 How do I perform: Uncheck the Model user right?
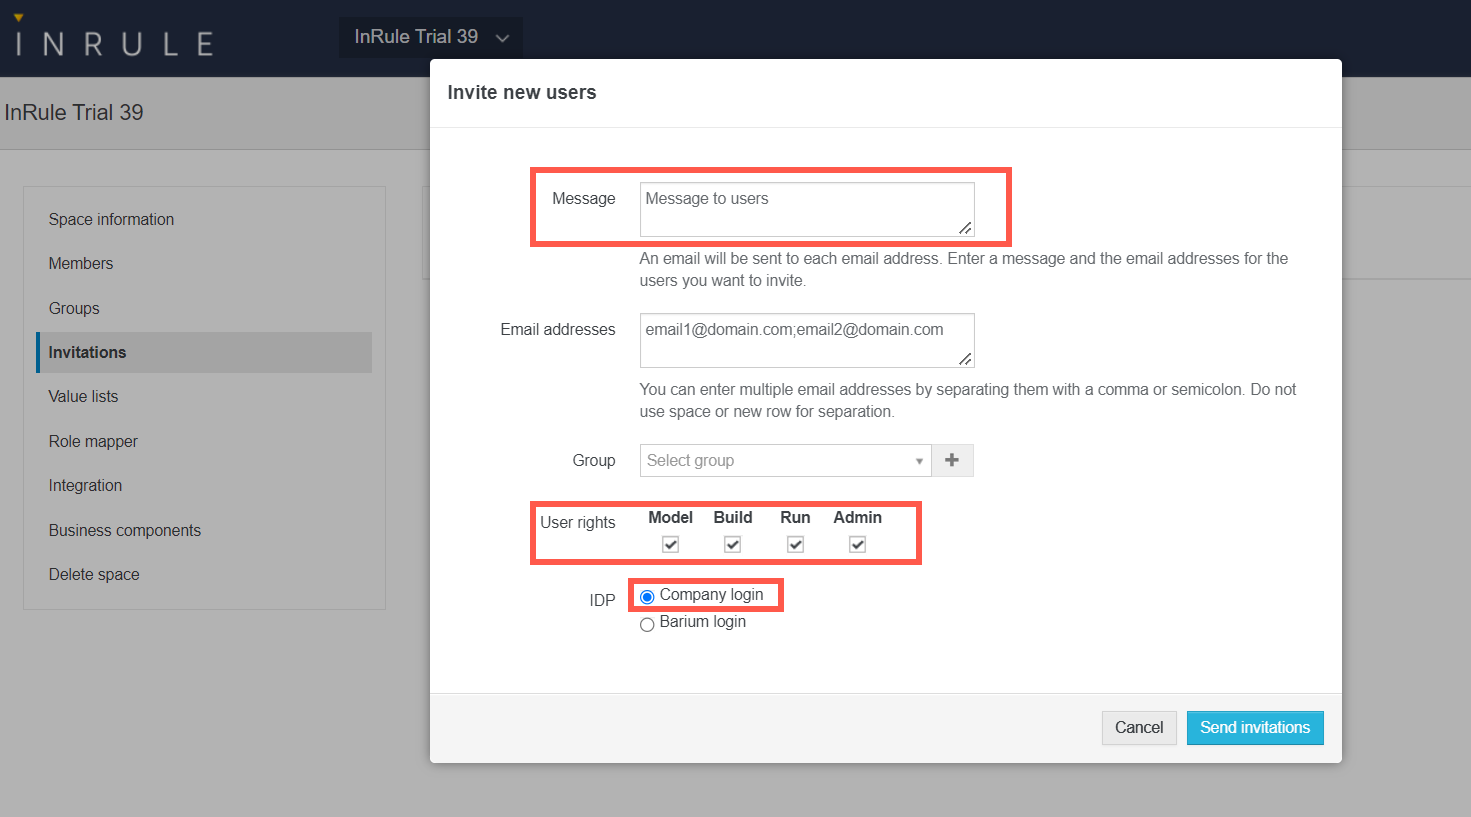coord(670,544)
